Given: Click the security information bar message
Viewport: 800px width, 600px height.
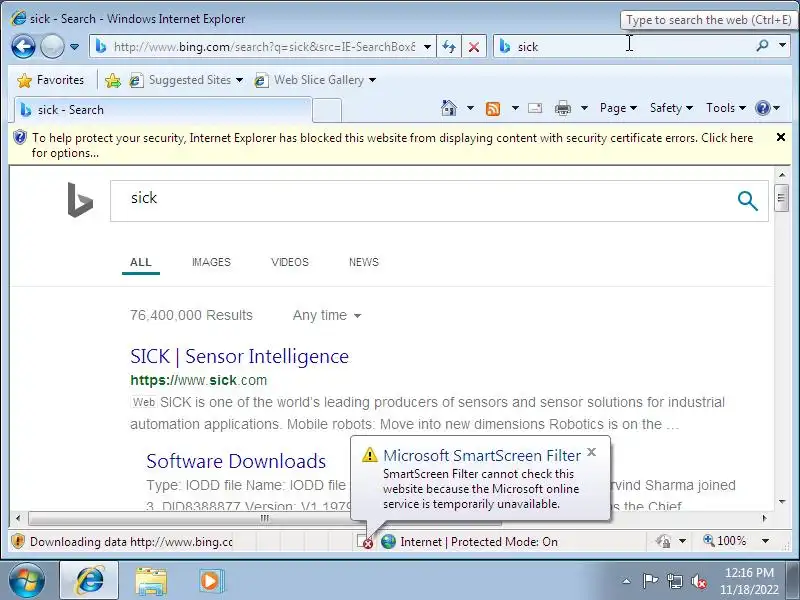Looking at the screenshot, I should (x=392, y=145).
